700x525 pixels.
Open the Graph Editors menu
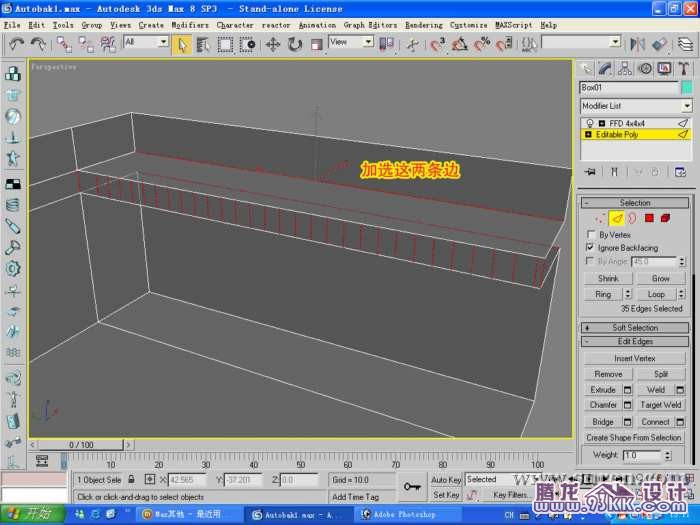371,25
